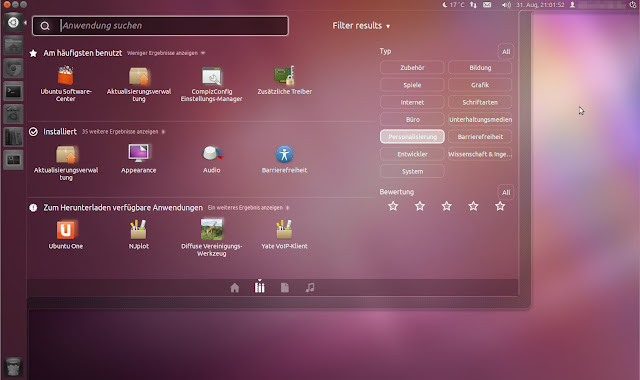
Task: Open Terminal from launcher
Action: [13, 92]
